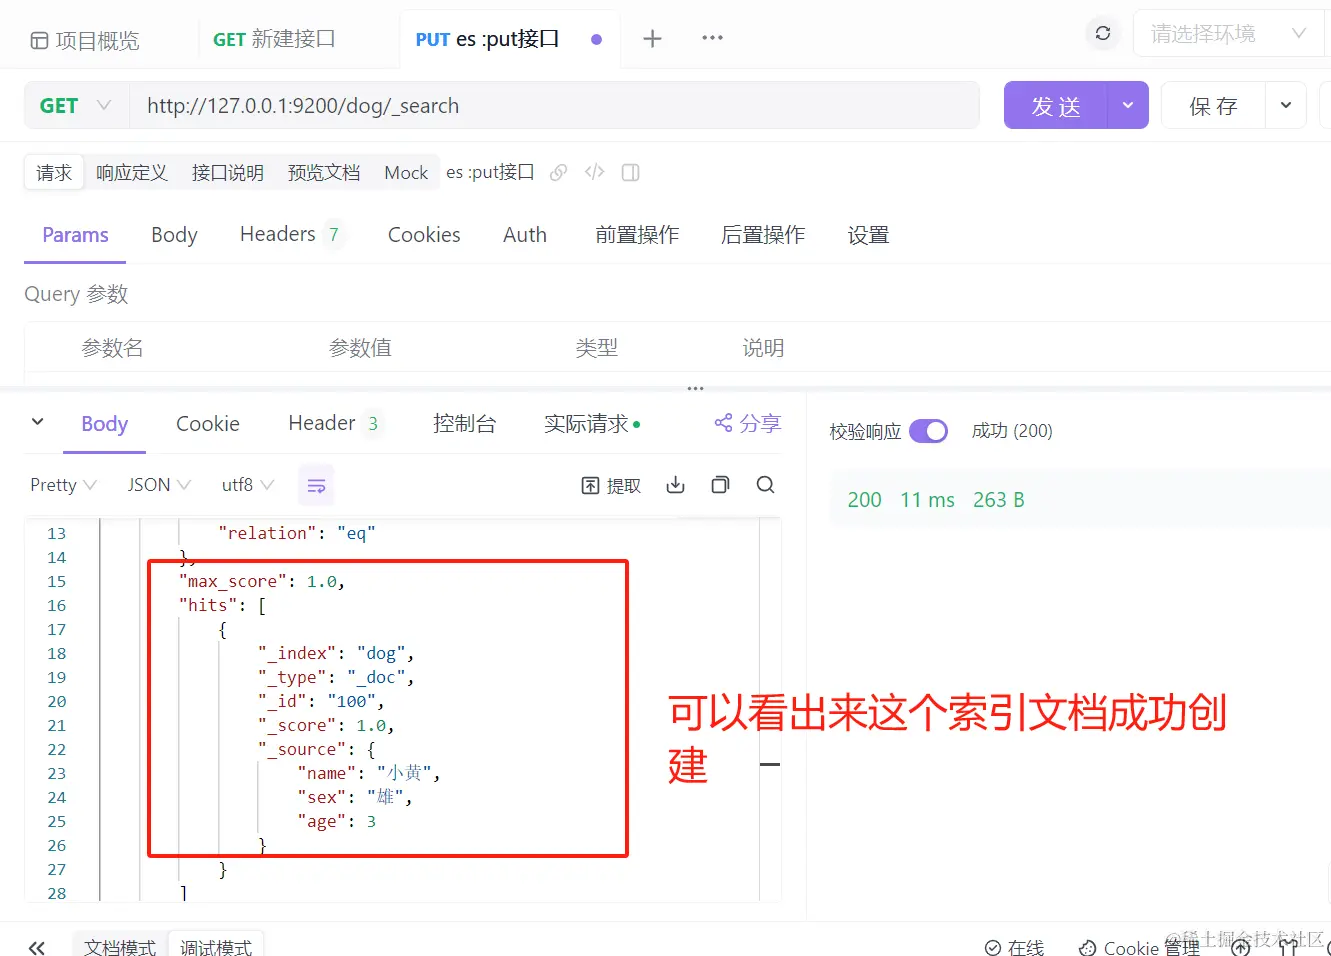Toggle the 校验响应 switch
This screenshot has height=956, width=1331.
pyautogui.click(x=928, y=431)
